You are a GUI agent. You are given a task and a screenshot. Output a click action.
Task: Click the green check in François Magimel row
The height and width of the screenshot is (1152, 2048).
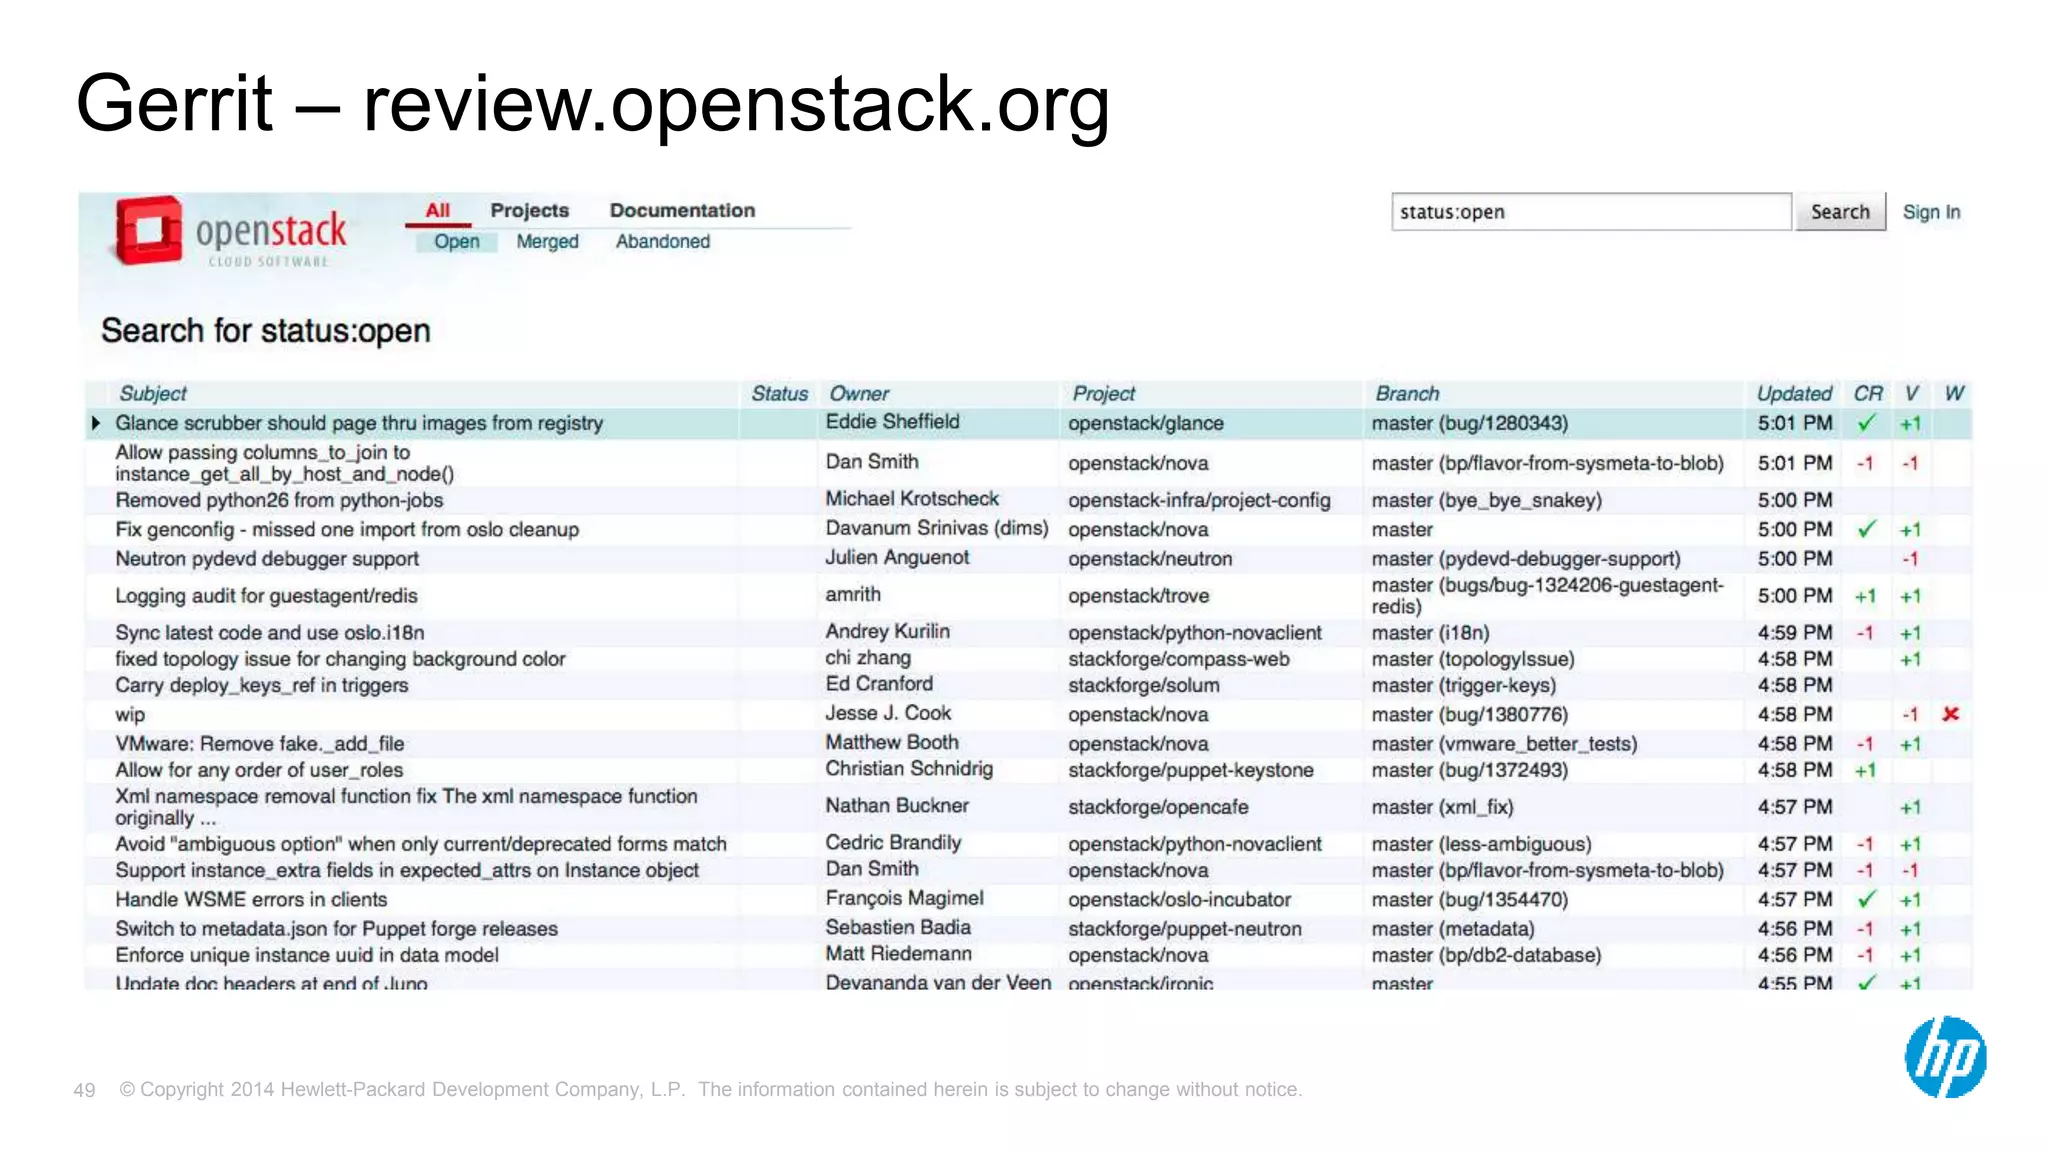1866,899
